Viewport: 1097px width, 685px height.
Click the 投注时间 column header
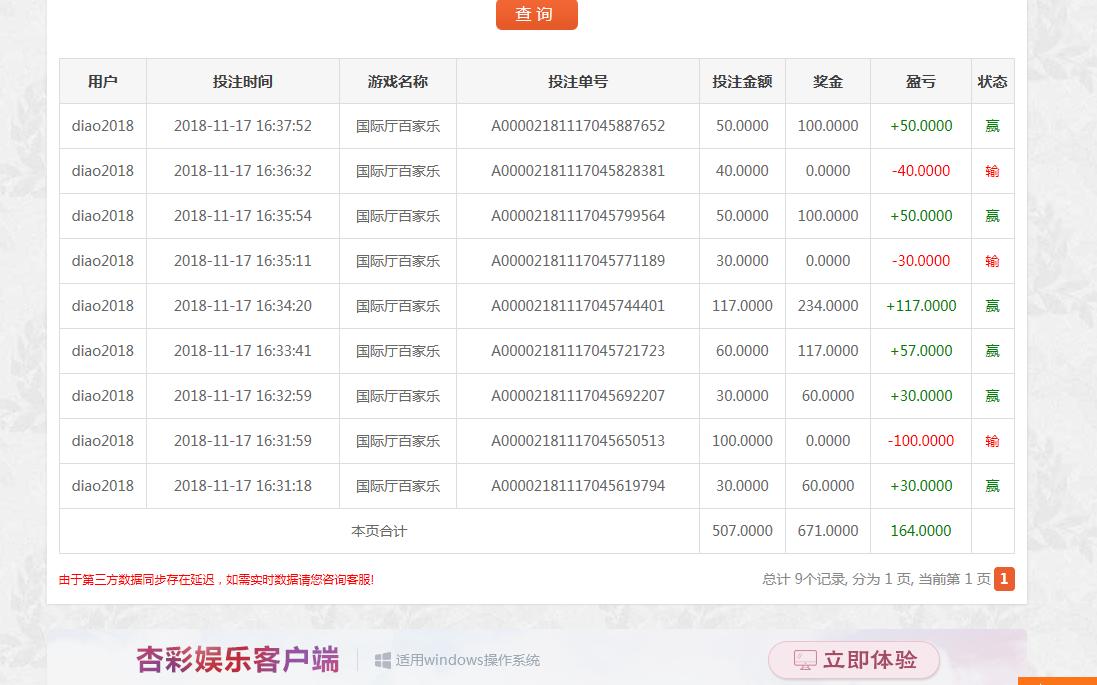tap(243, 81)
